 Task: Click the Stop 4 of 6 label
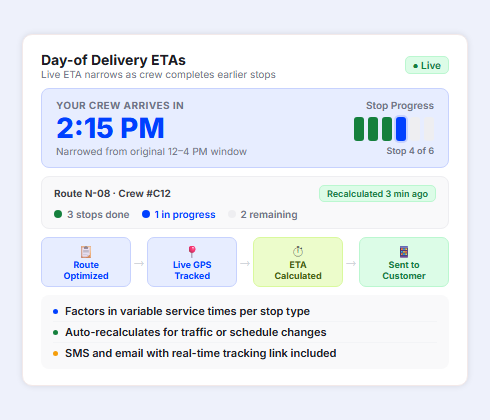coord(410,151)
